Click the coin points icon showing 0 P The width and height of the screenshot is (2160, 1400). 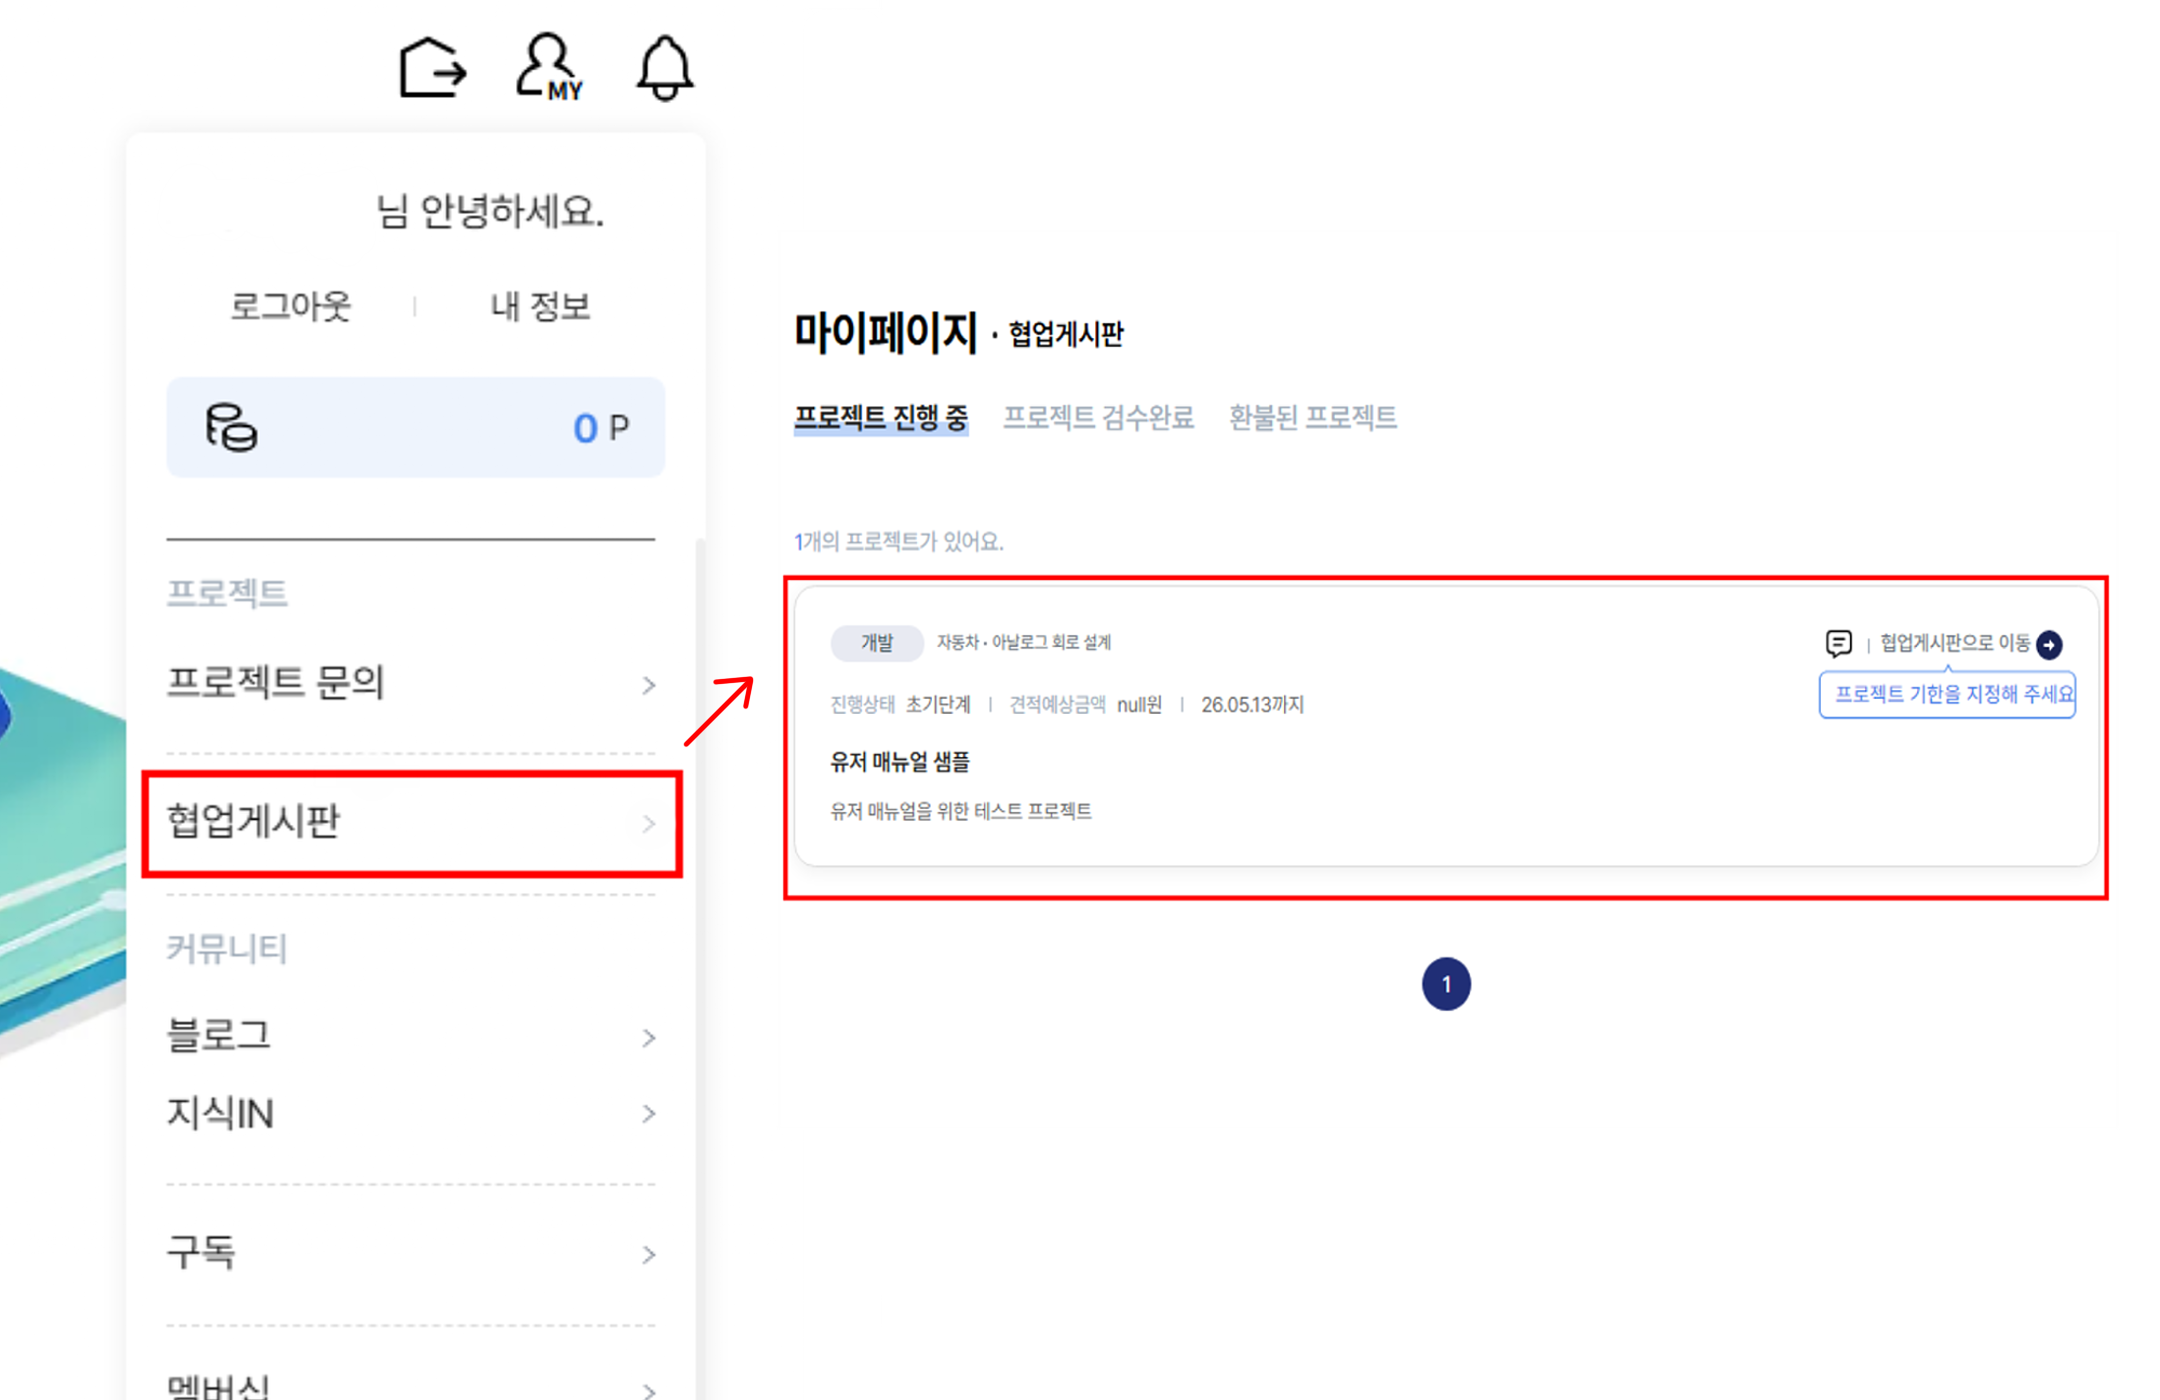tap(232, 428)
